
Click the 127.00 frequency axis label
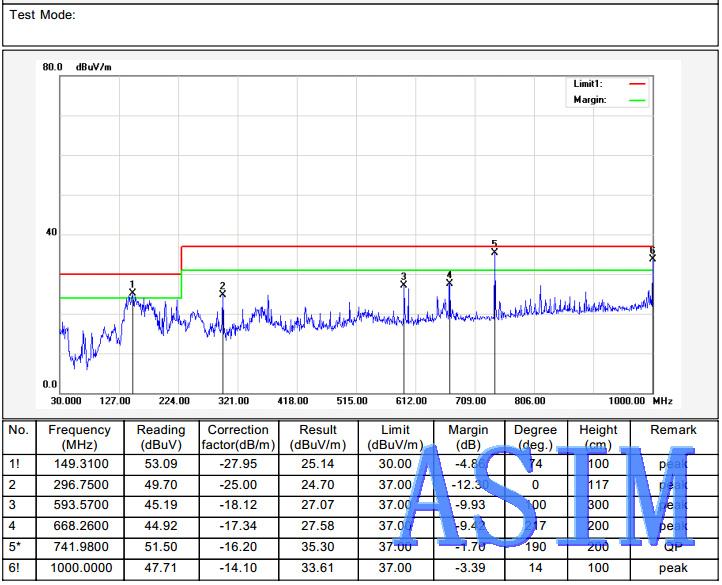(x=115, y=401)
